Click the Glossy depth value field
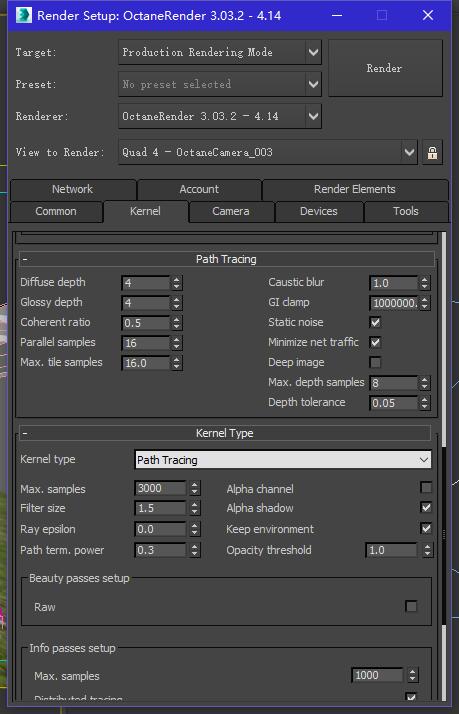This screenshot has width=459, height=714. [x=146, y=303]
